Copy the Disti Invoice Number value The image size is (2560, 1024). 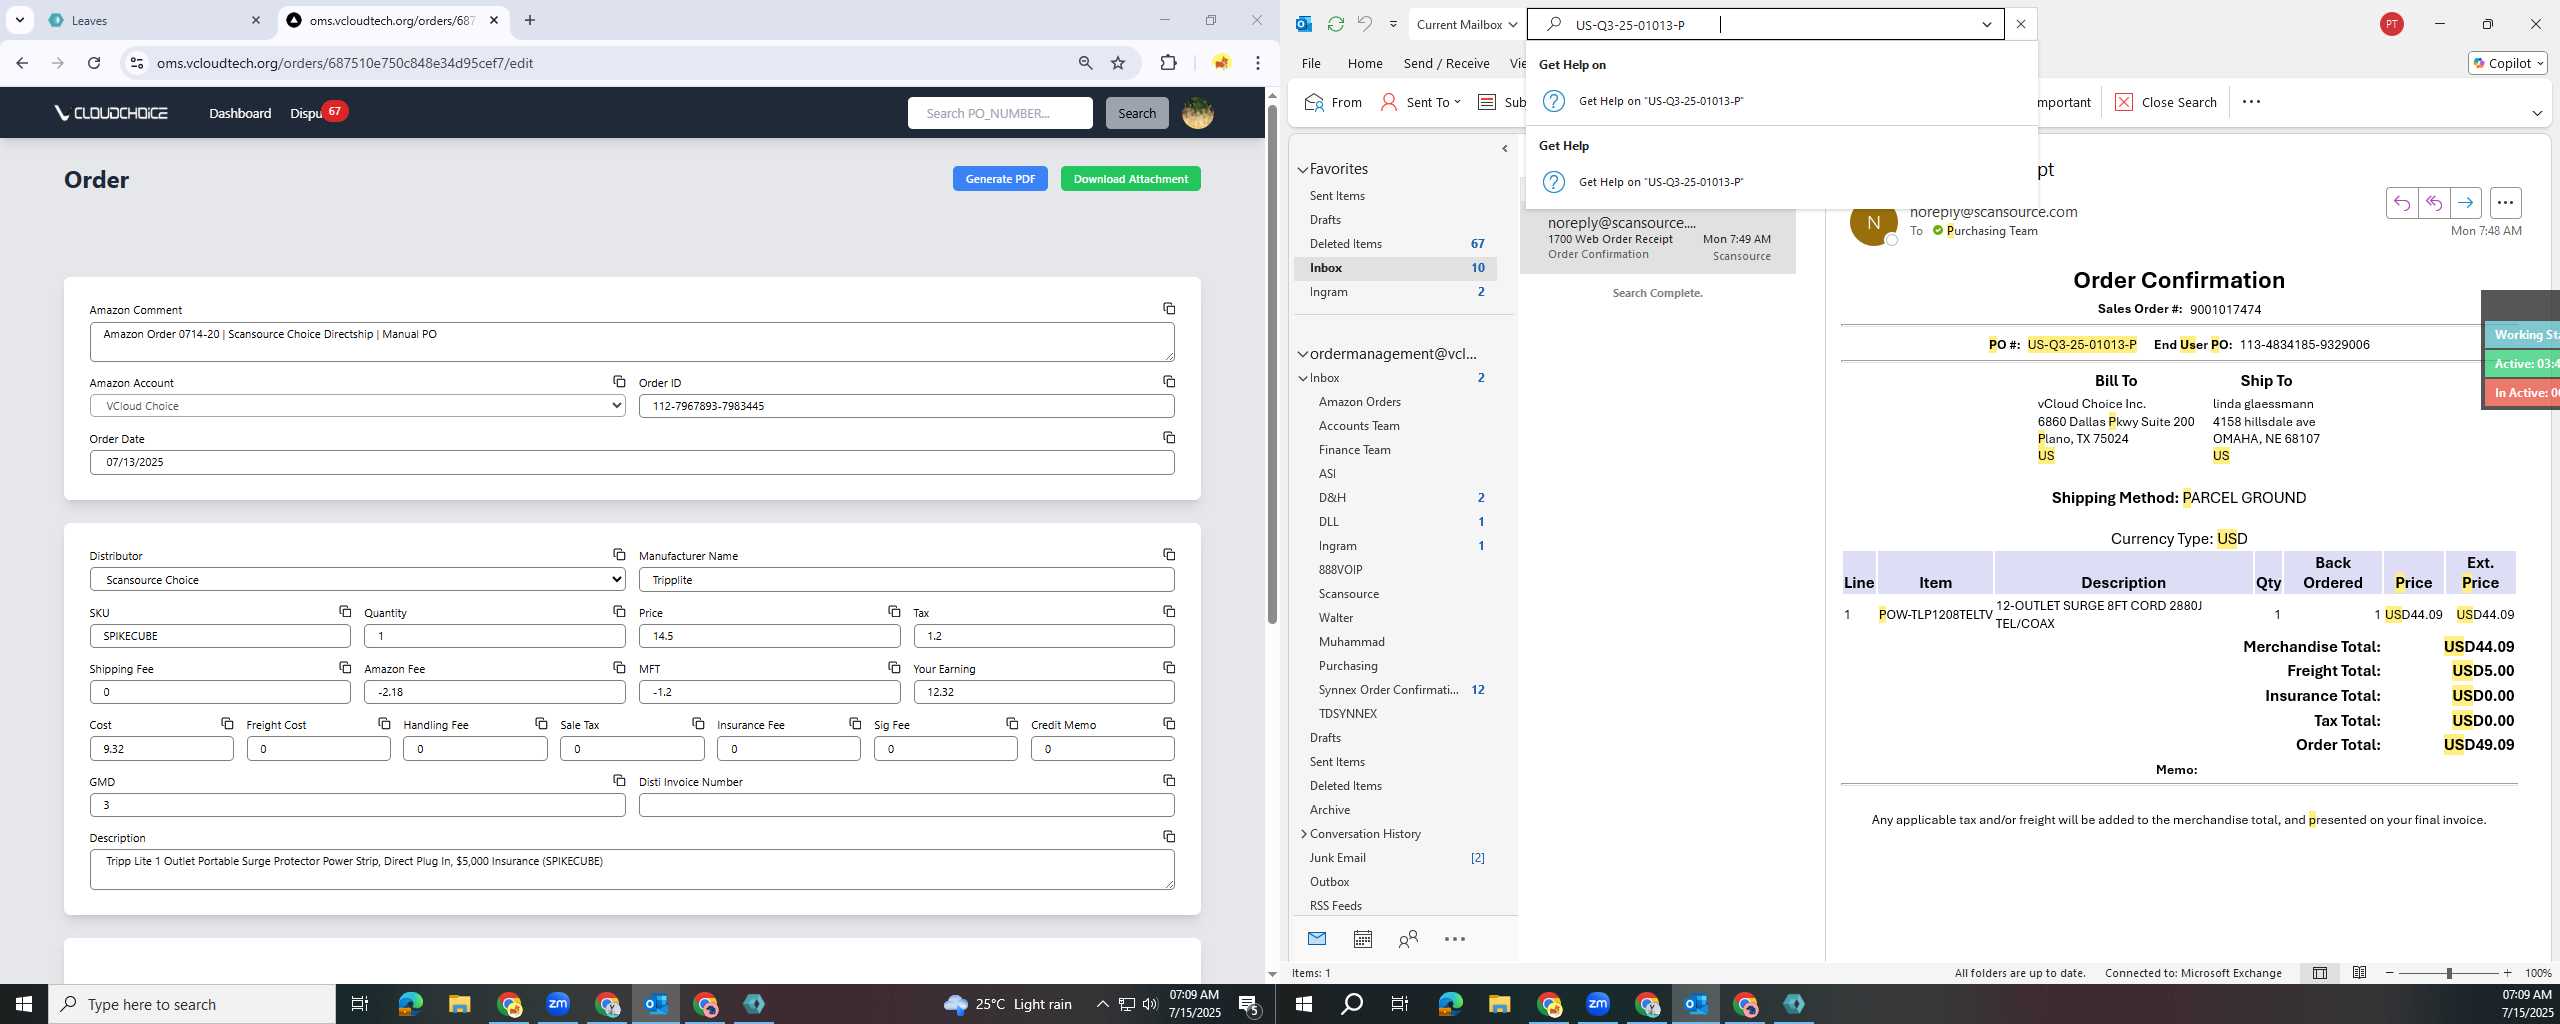pyautogui.click(x=1168, y=781)
